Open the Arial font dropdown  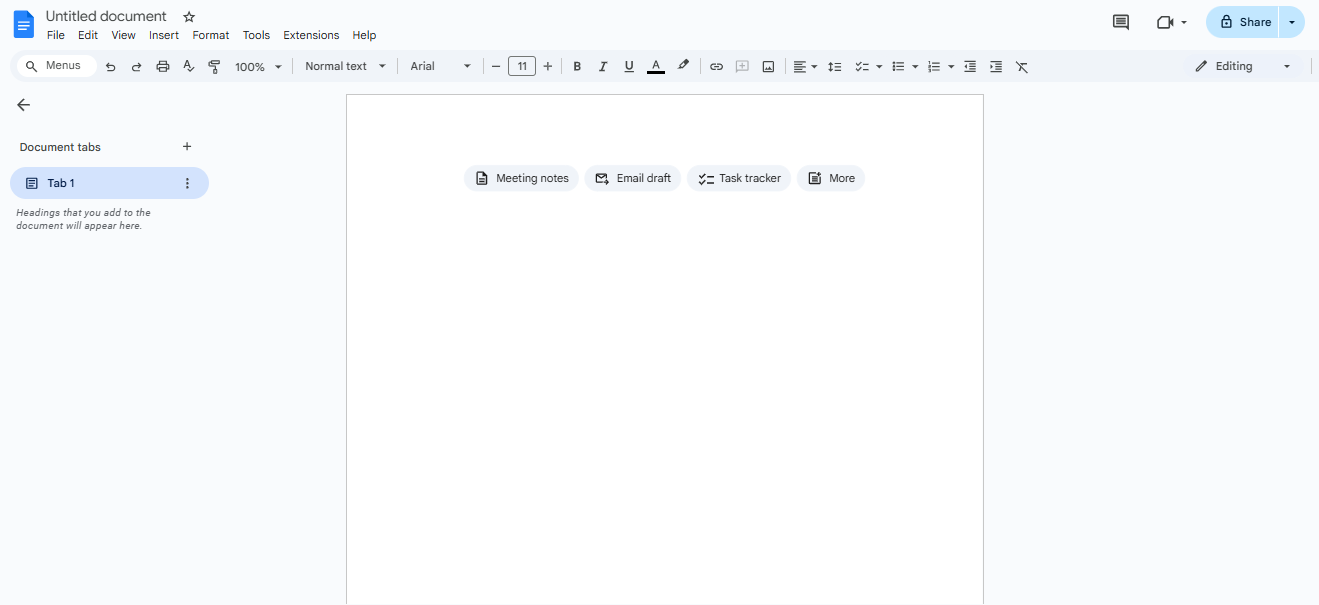click(440, 67)
